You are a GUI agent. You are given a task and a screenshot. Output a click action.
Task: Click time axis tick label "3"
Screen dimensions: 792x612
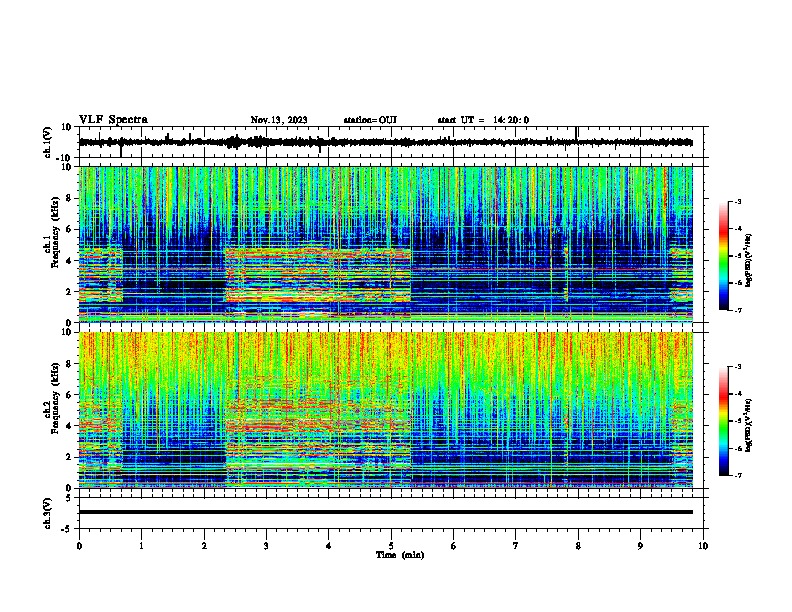[266, 546]
